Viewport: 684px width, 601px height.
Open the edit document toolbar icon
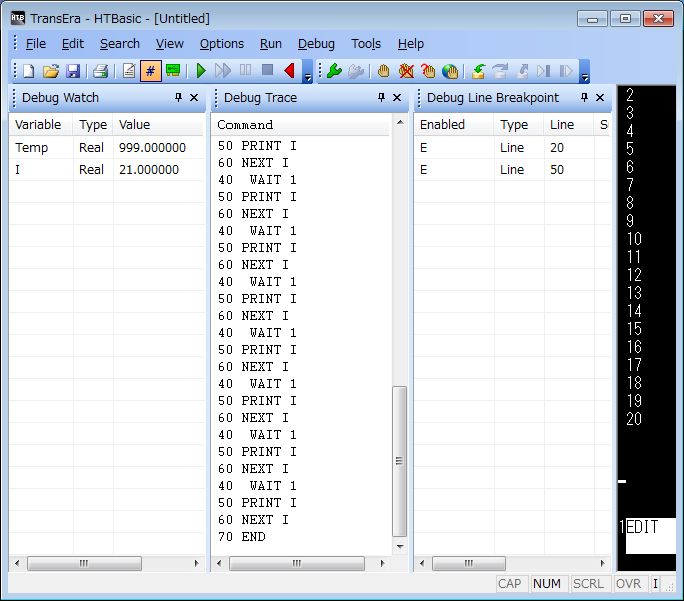tap(129, 71)
